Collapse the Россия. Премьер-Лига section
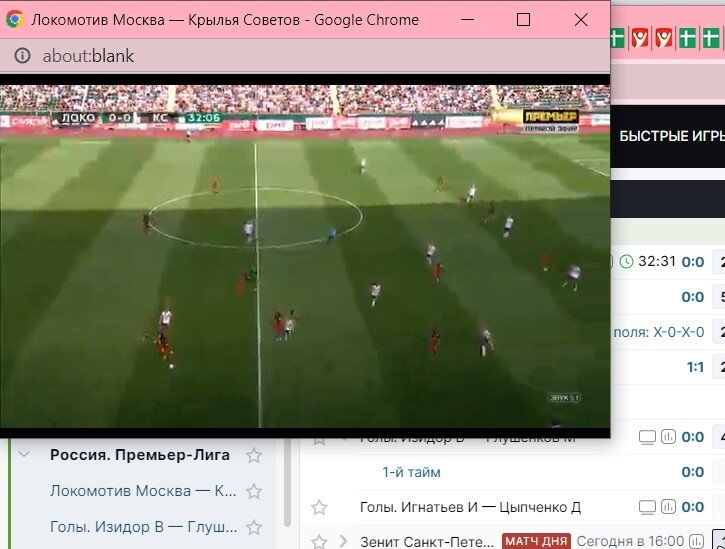Viewport: 725px width, 549px height. pos(24,456)
